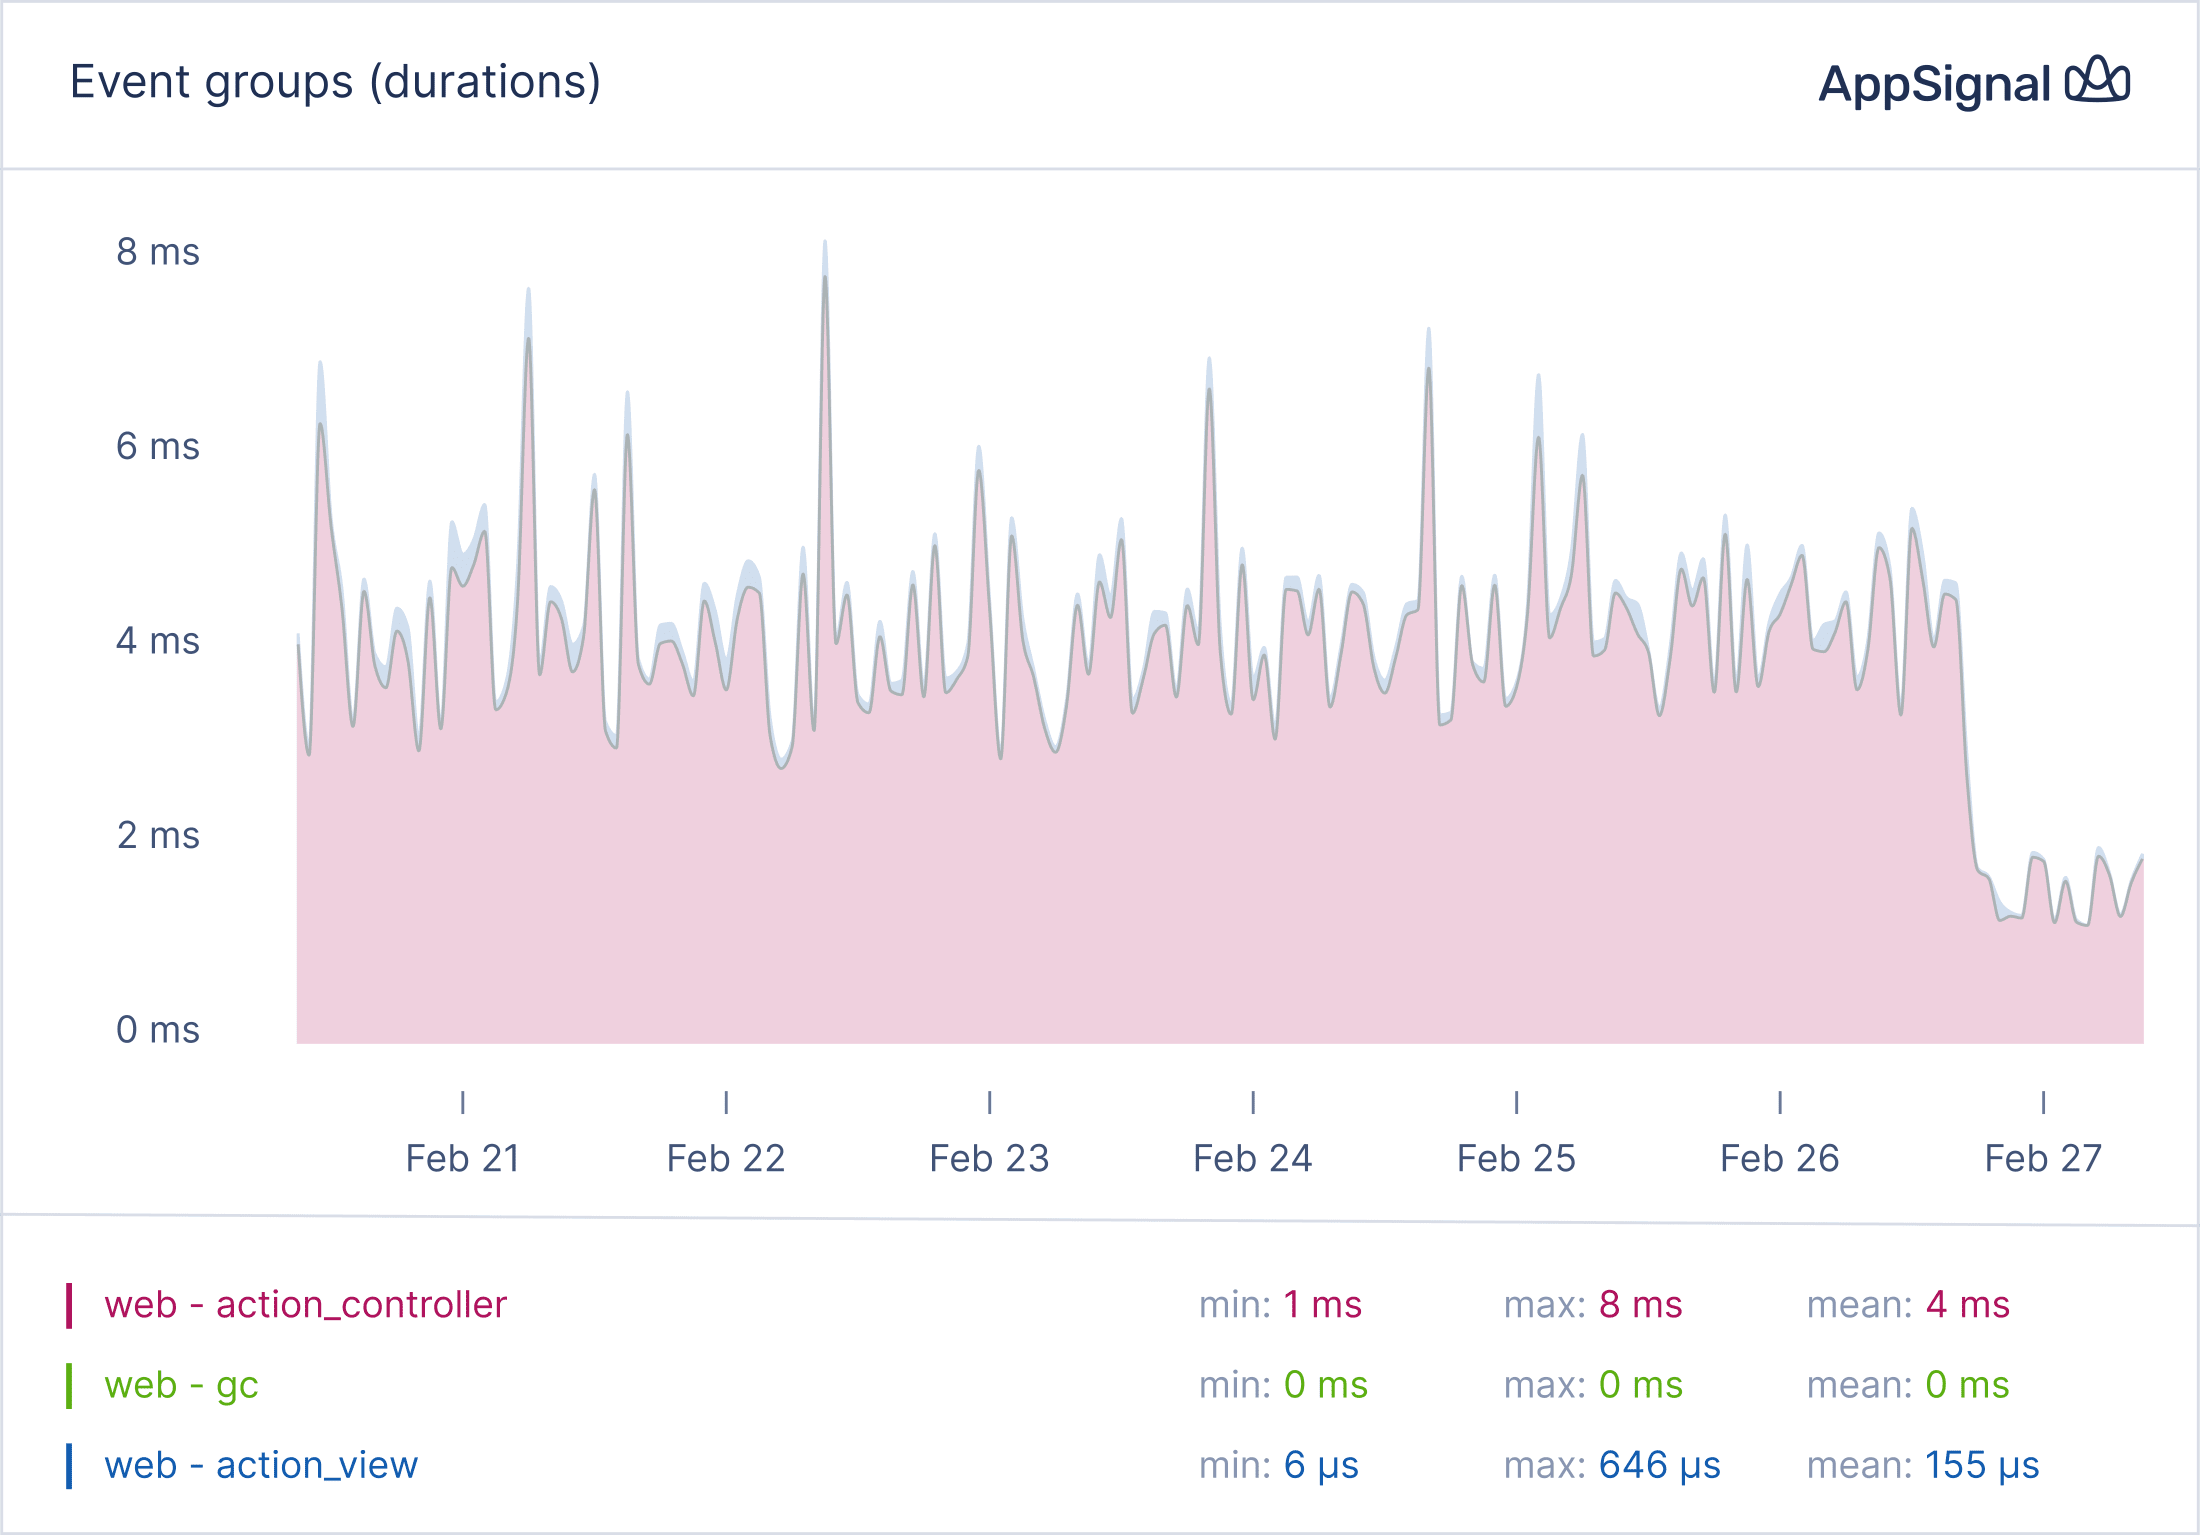The height and width of the screenshot is (1535, 2200).
Task: Toggle the web - gc legend entry
Action: pos(181,1385)
